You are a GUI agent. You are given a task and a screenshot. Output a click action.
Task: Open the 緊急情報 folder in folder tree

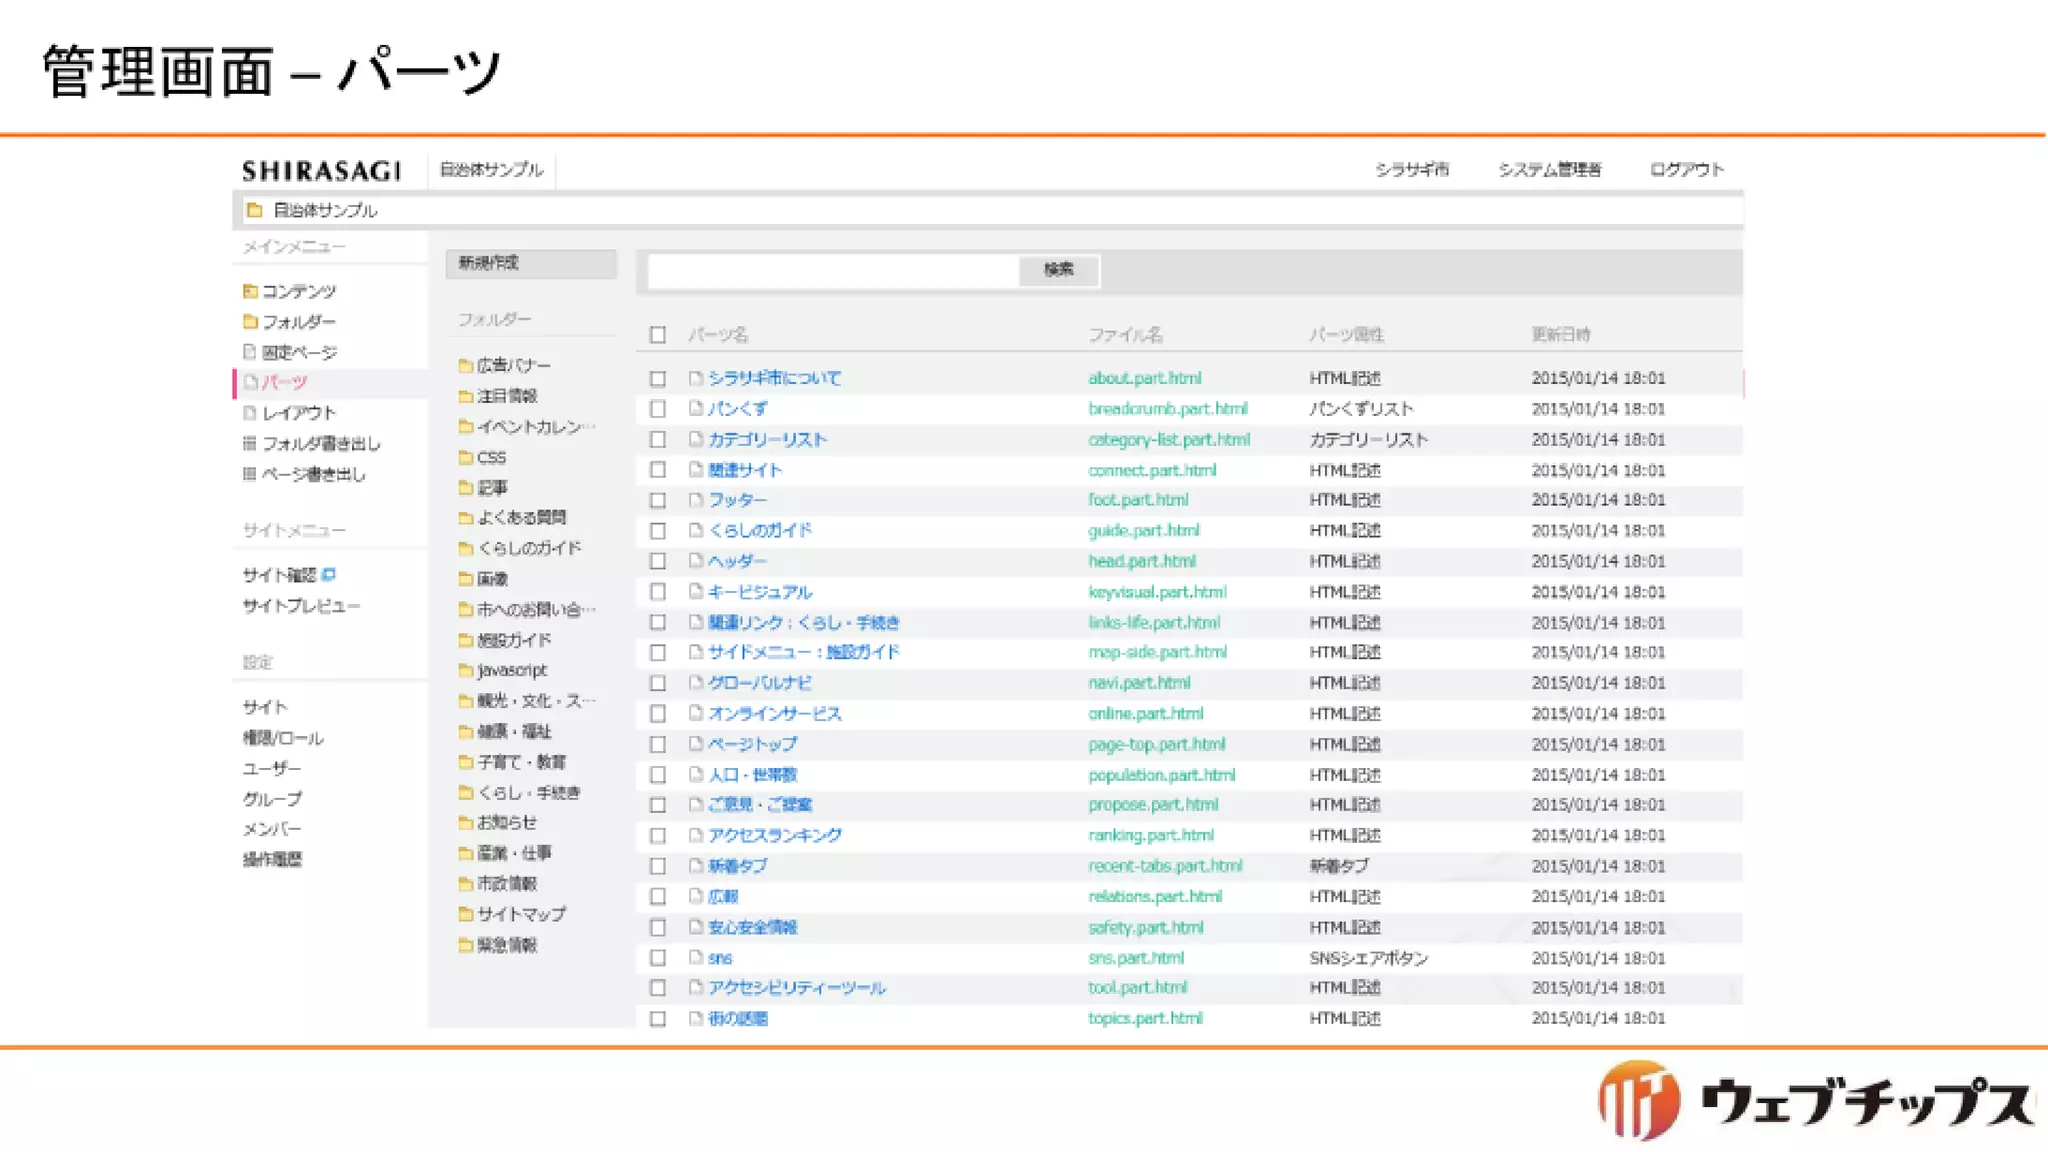point(506,945)
